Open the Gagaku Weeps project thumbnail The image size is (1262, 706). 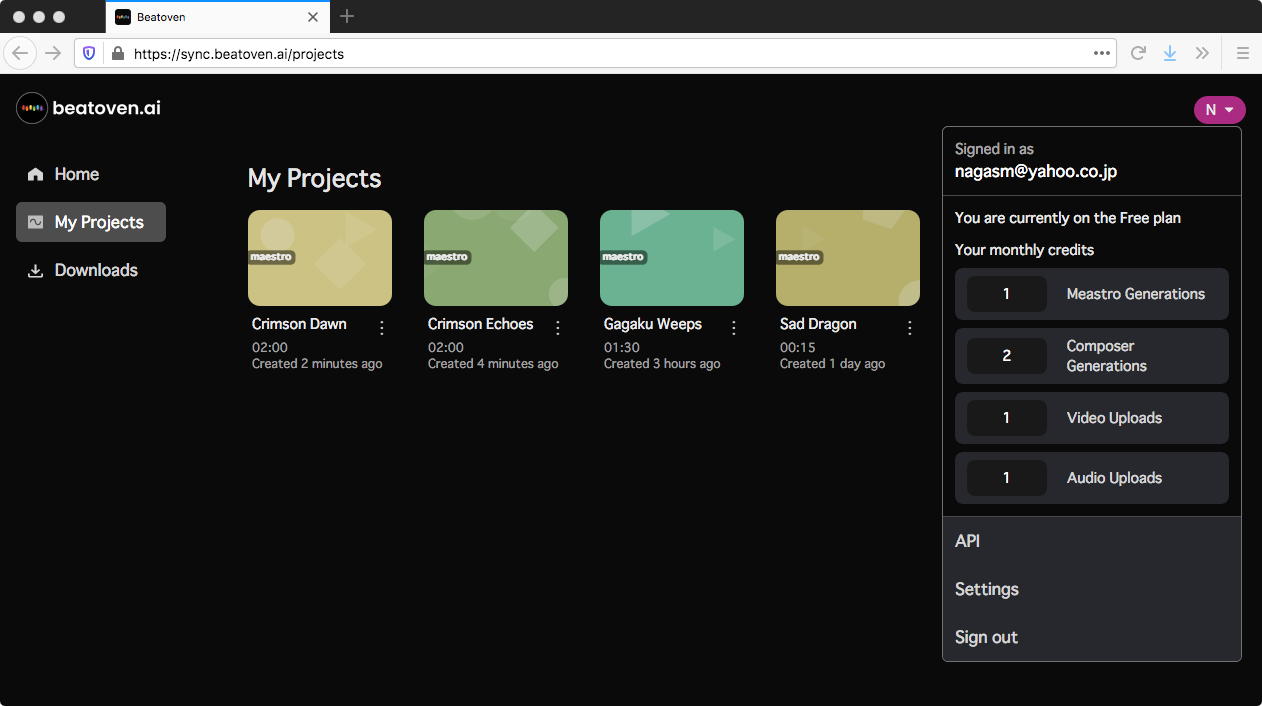point(672,258)
